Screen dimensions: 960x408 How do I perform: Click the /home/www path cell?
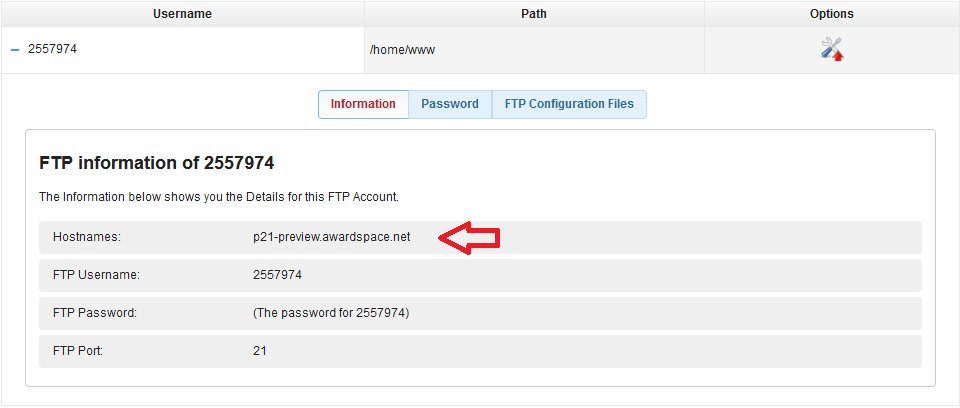click(x=402, y=49)
